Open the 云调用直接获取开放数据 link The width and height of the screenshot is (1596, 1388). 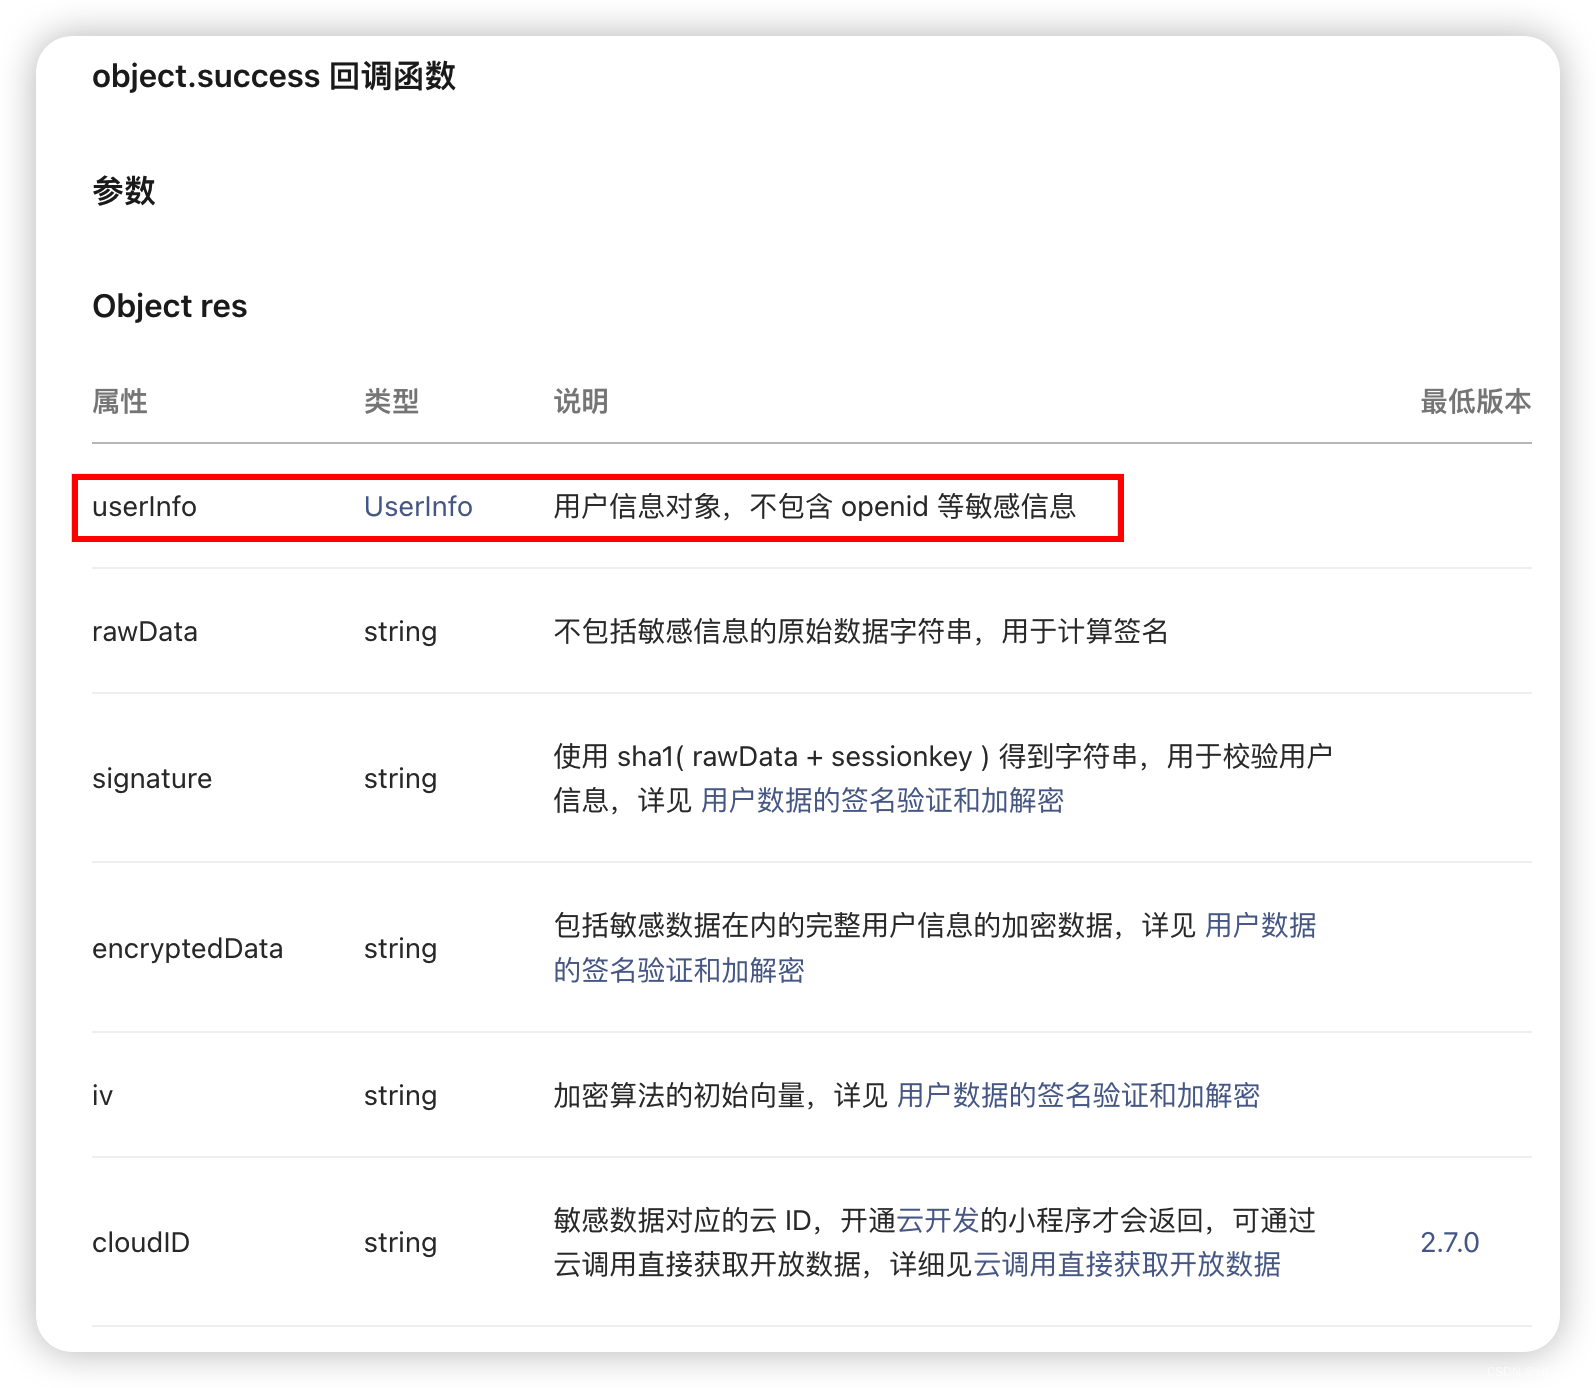pos(1127,1265)
